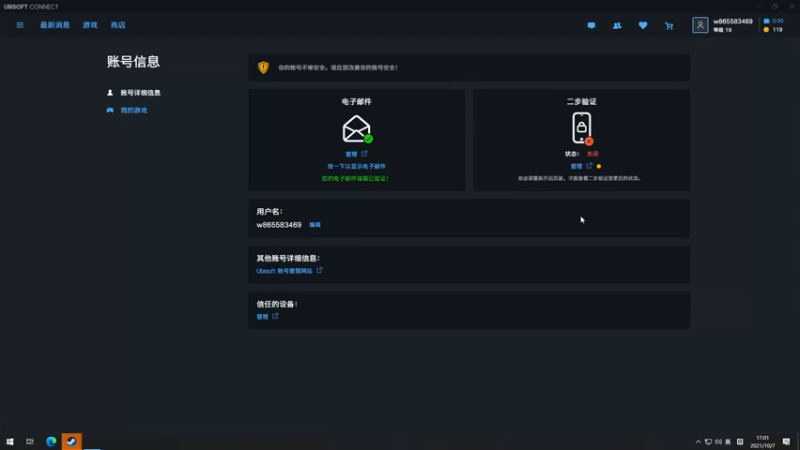Open the 管理 link under 信任的设备
Screen dimensions: 800x450
[x=262, y=317]
